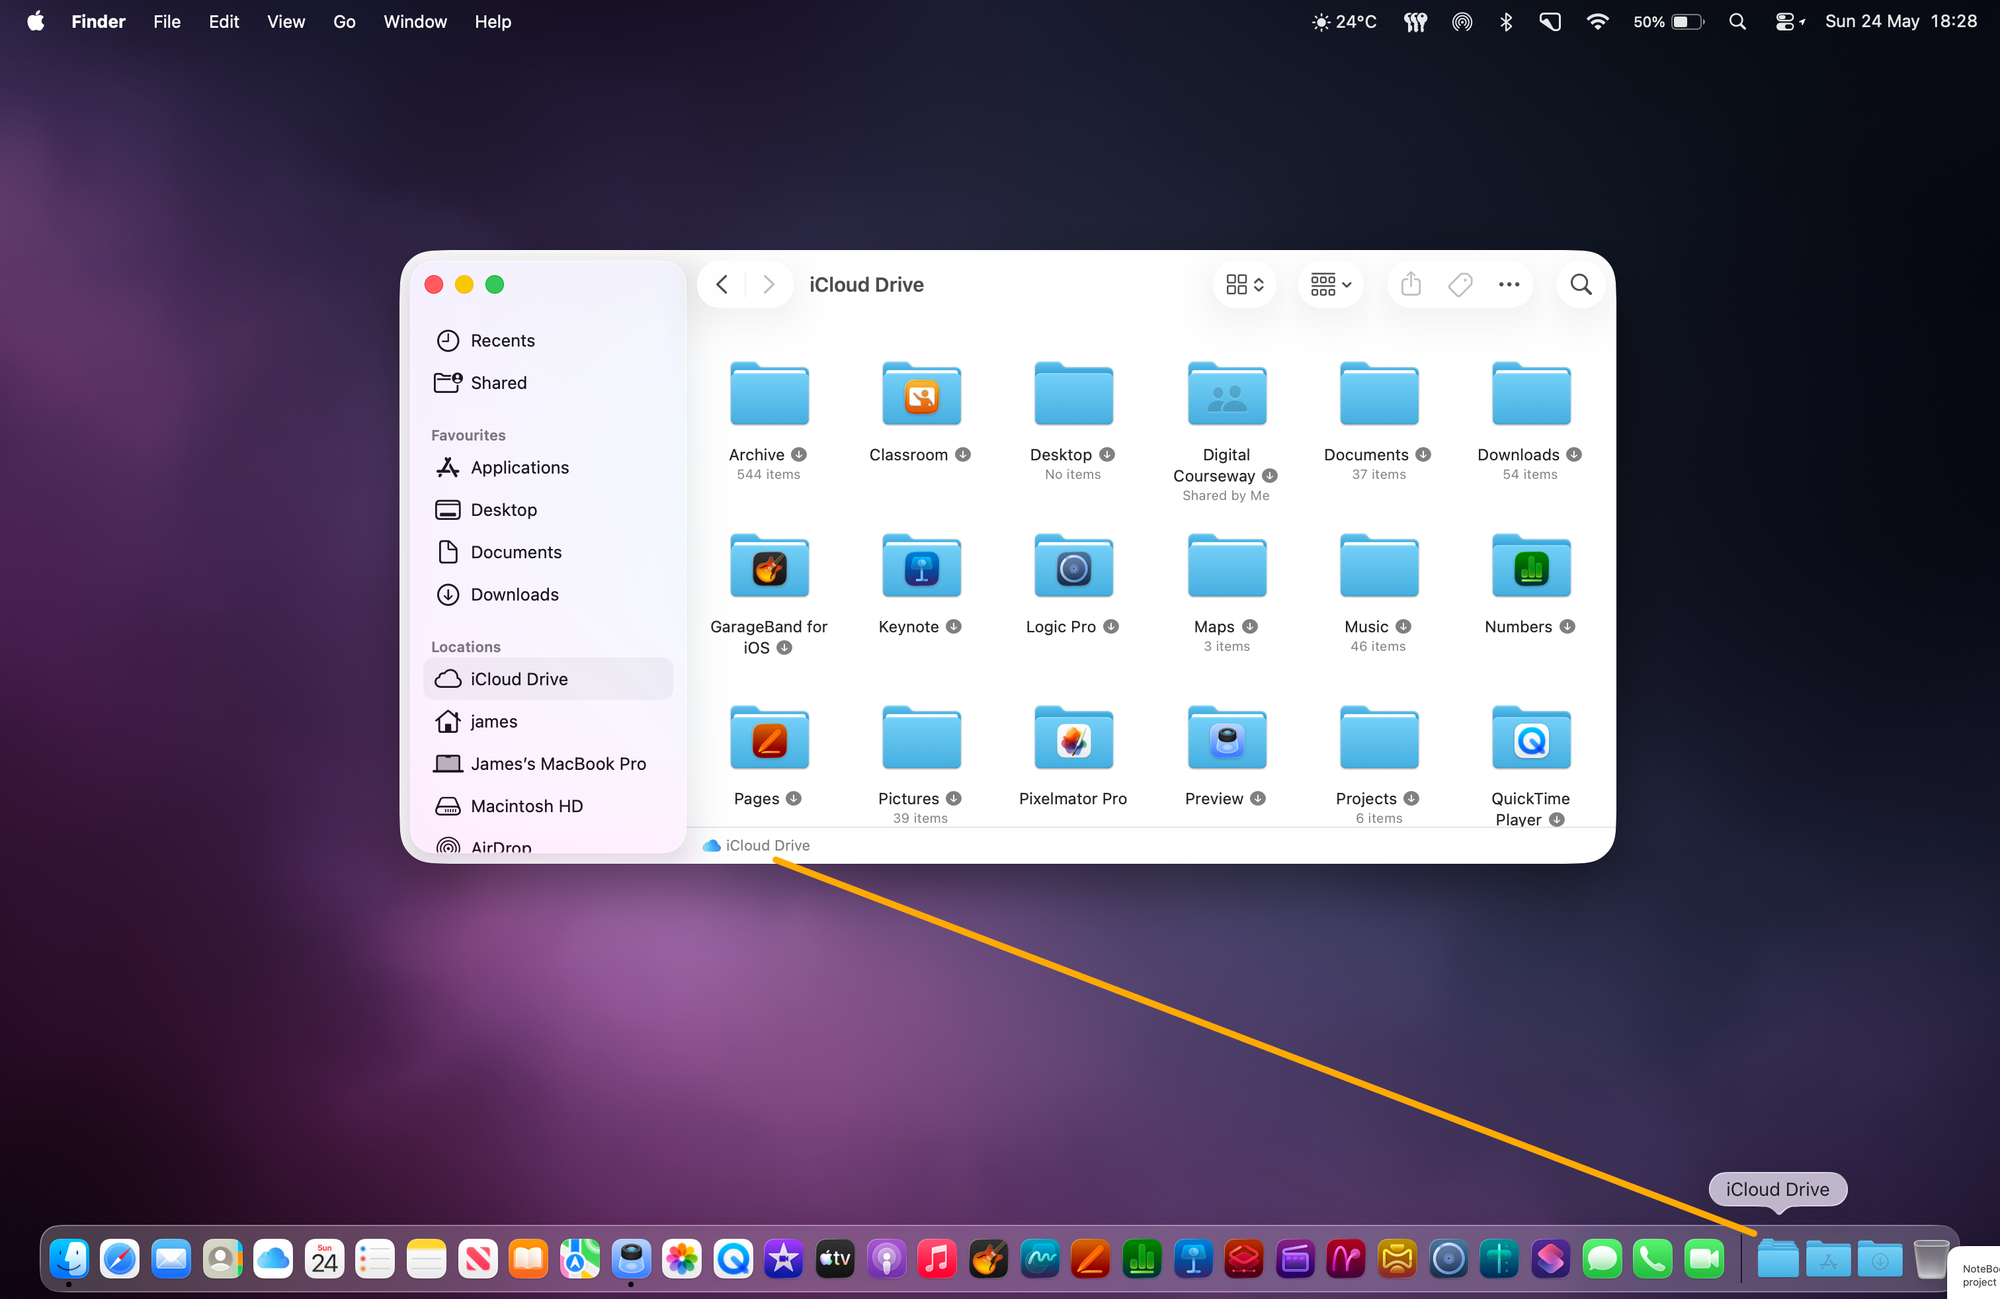Select Macintosh HD in sidebar

click(548, 806)
